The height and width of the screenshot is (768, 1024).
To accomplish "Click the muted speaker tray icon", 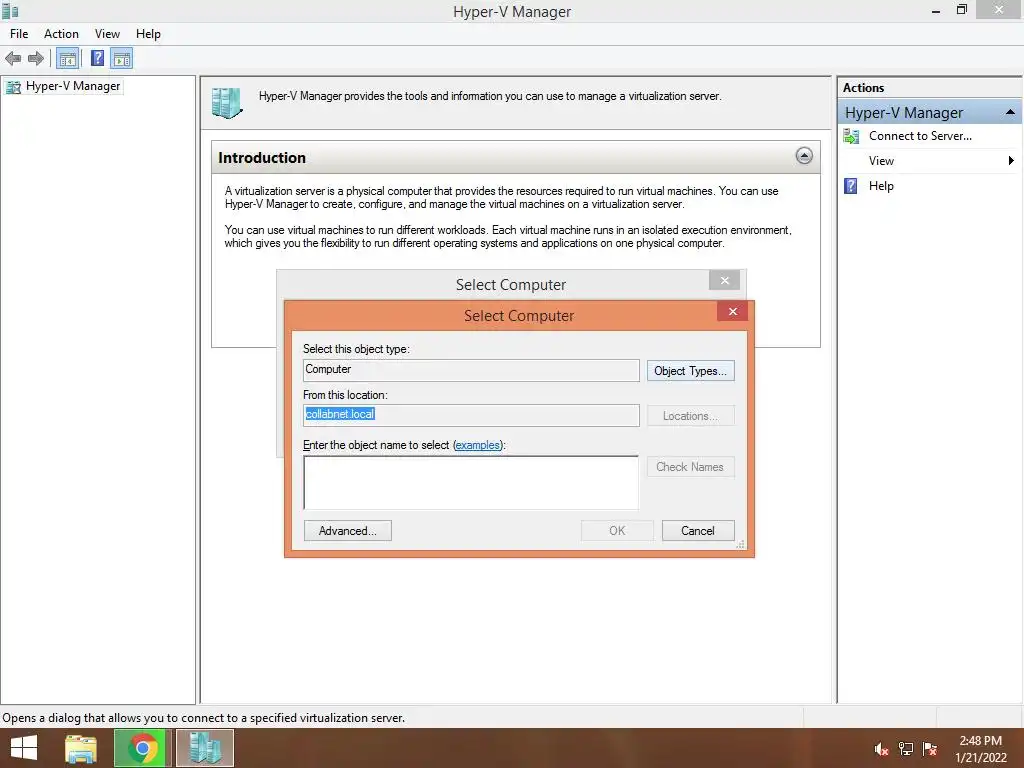I will (x=881, y=749).
